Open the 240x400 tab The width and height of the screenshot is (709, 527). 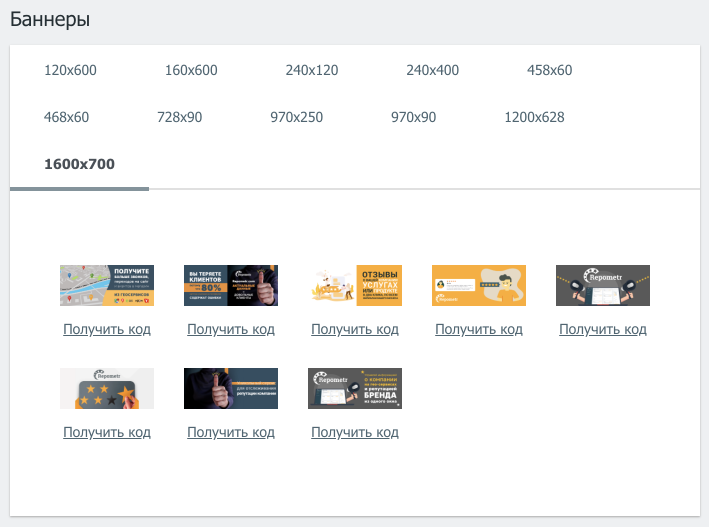(x=432, y=70)
